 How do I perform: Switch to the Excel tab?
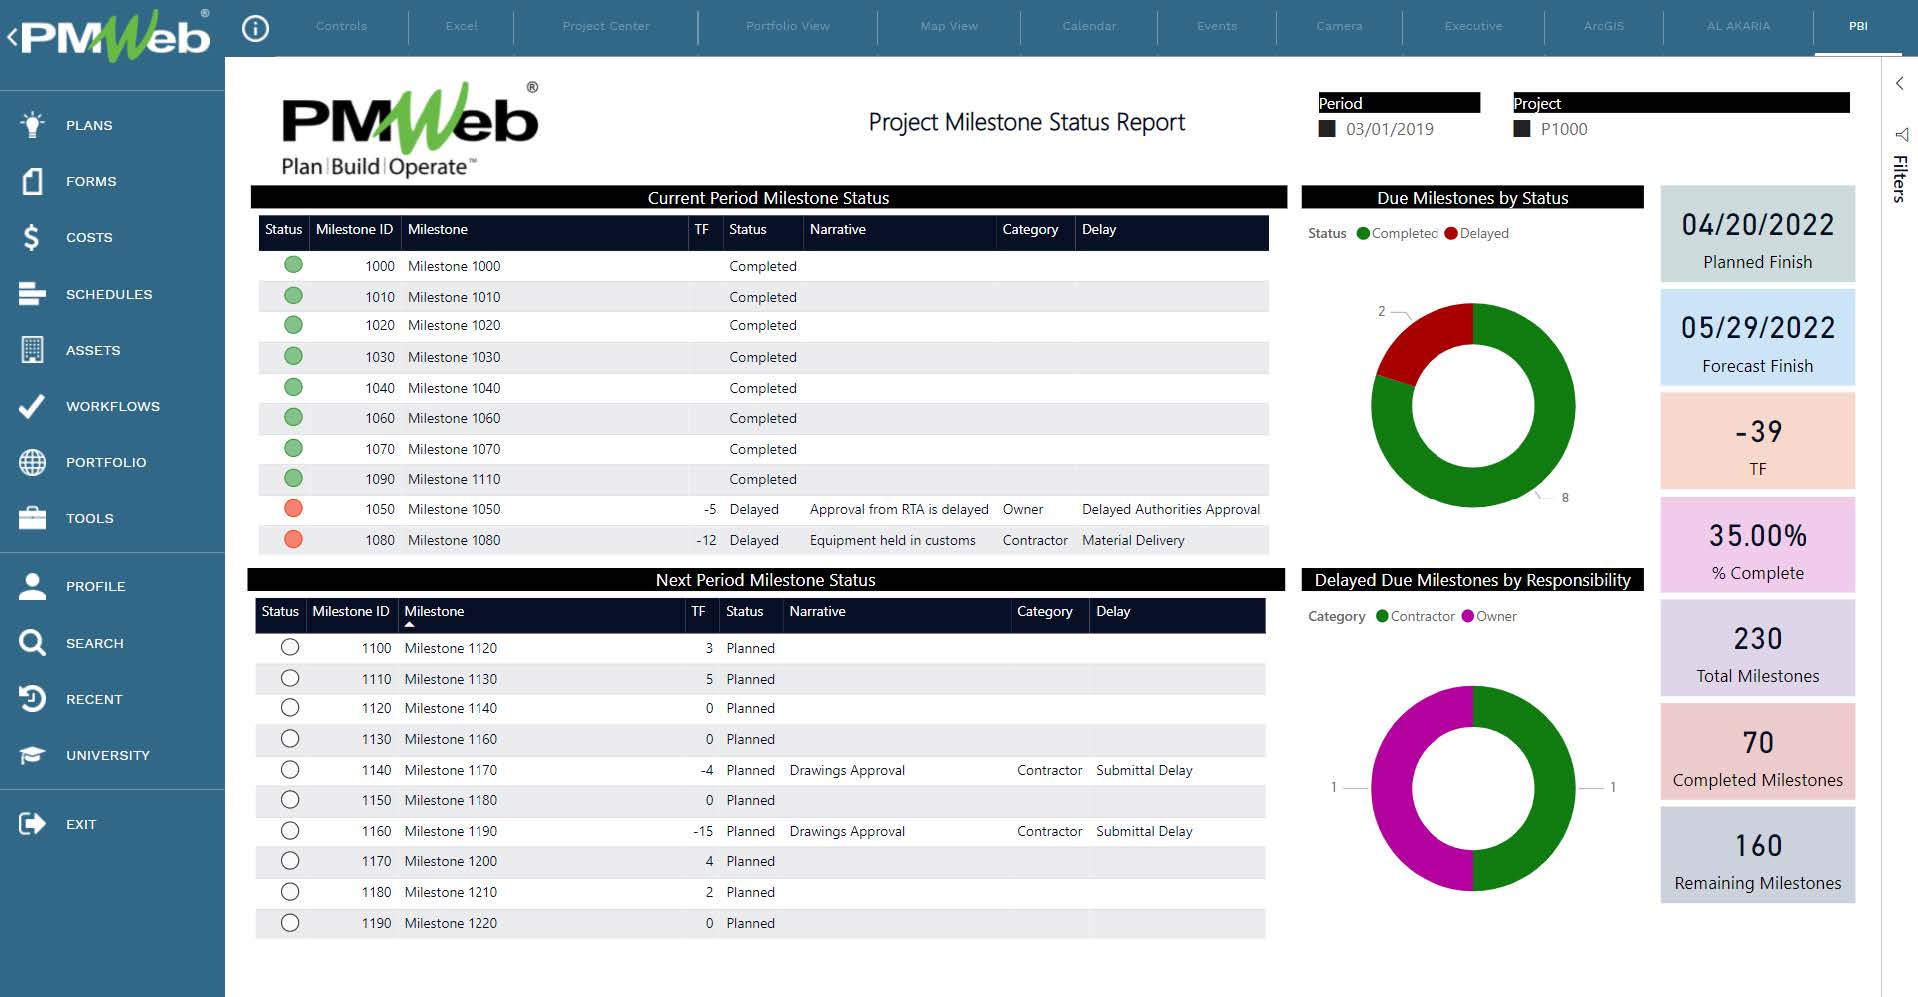click(461, 26)
